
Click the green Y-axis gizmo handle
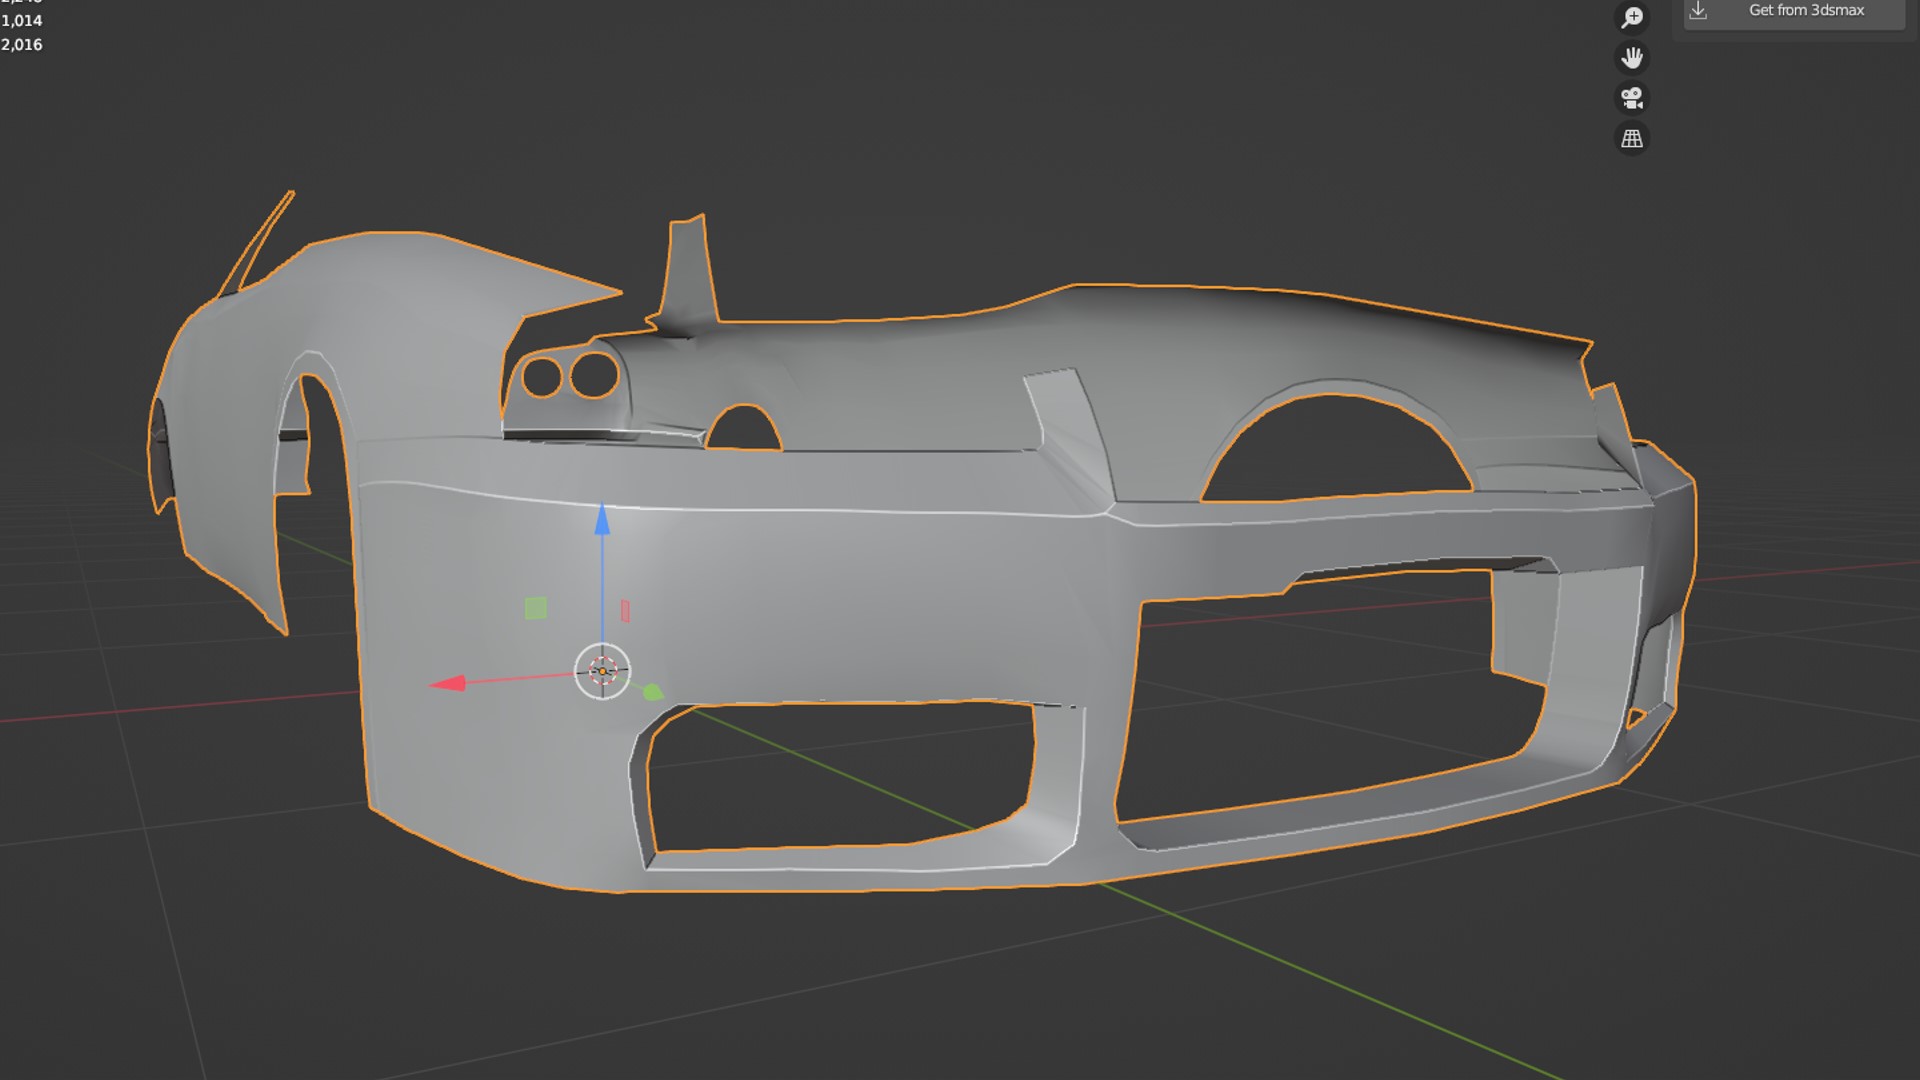coord(652,692)
